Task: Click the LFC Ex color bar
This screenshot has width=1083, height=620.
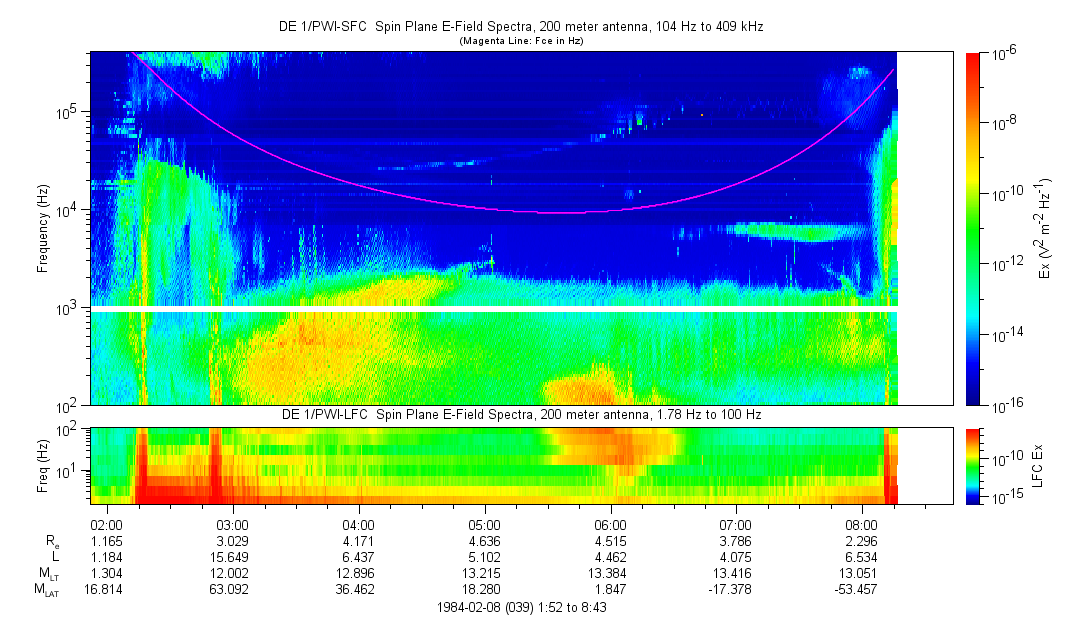Action: pyautogui.click(x=973, y=466)
